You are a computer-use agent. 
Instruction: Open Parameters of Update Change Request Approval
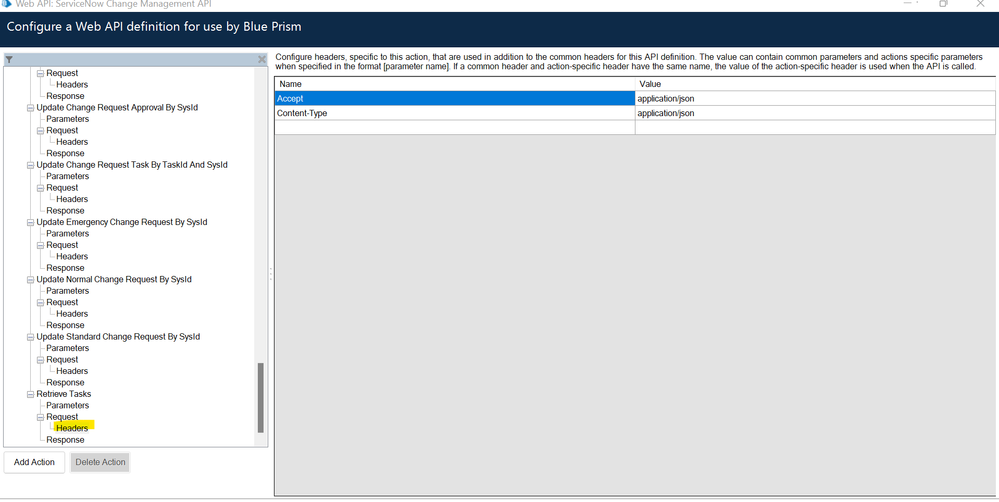tap(68, 119)
